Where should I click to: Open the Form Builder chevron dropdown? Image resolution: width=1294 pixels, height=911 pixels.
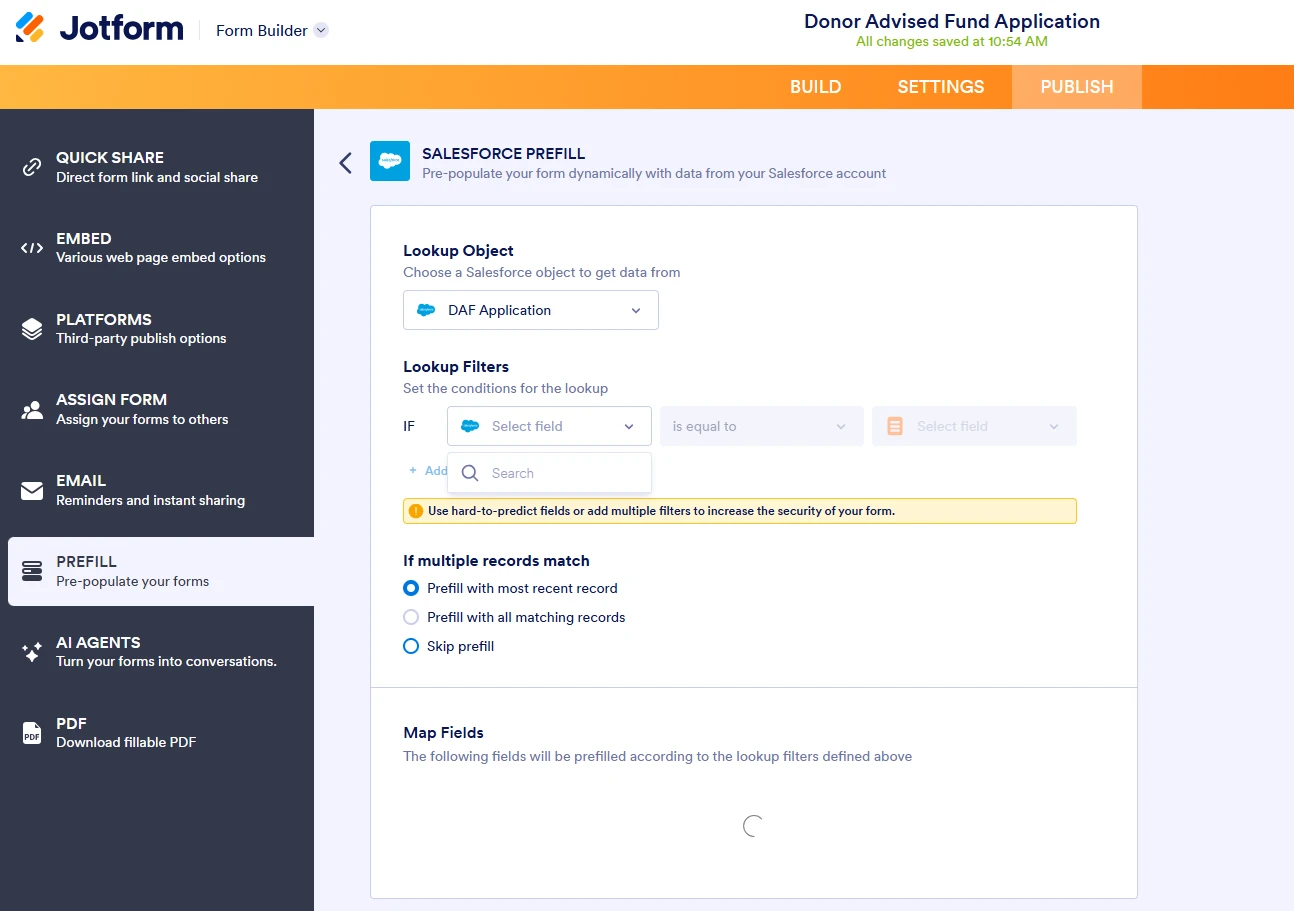(x=320, y=30)
